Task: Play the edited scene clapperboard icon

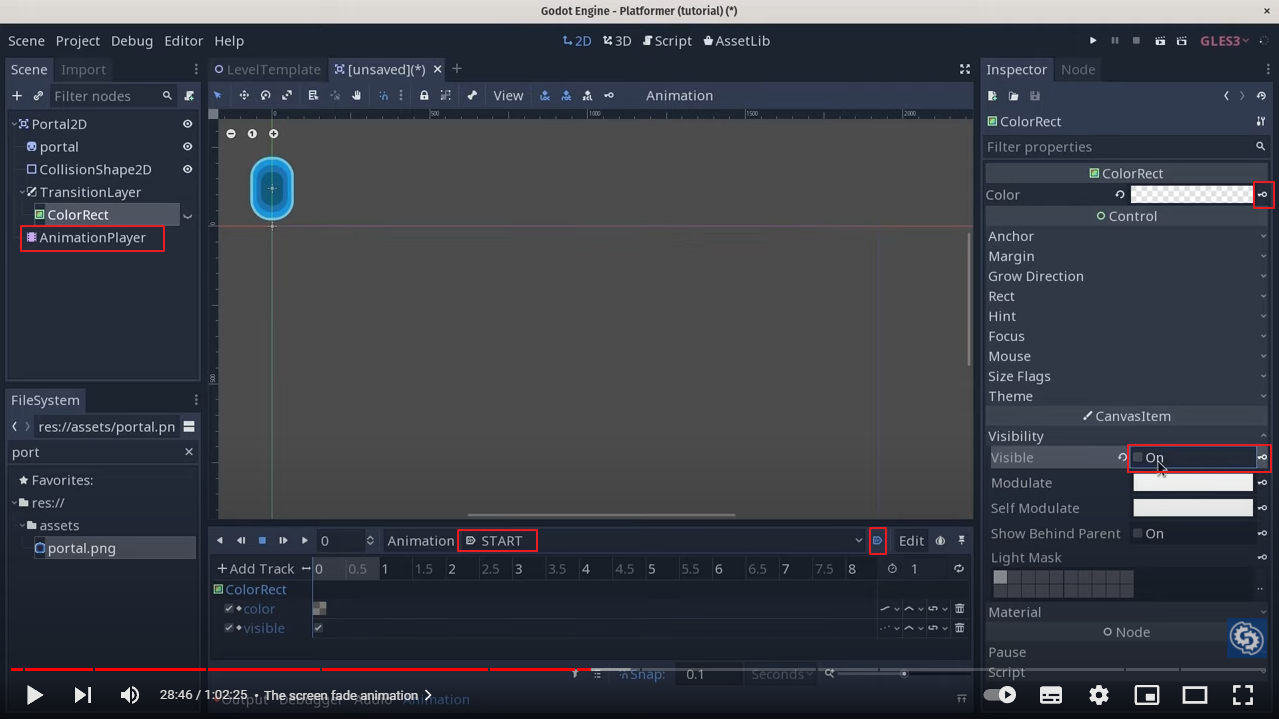Action: point(1160,41)
